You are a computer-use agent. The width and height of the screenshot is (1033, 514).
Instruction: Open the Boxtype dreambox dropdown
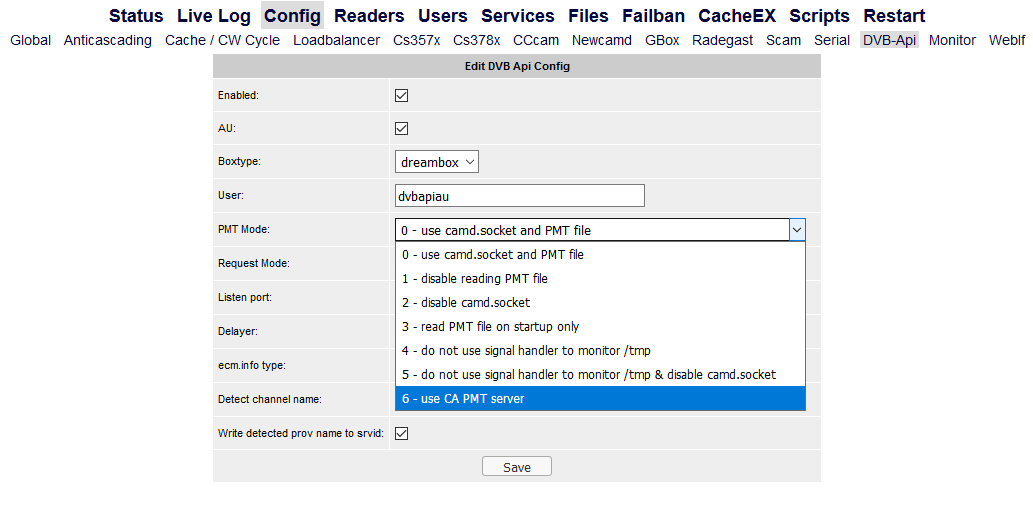(437, 162)
